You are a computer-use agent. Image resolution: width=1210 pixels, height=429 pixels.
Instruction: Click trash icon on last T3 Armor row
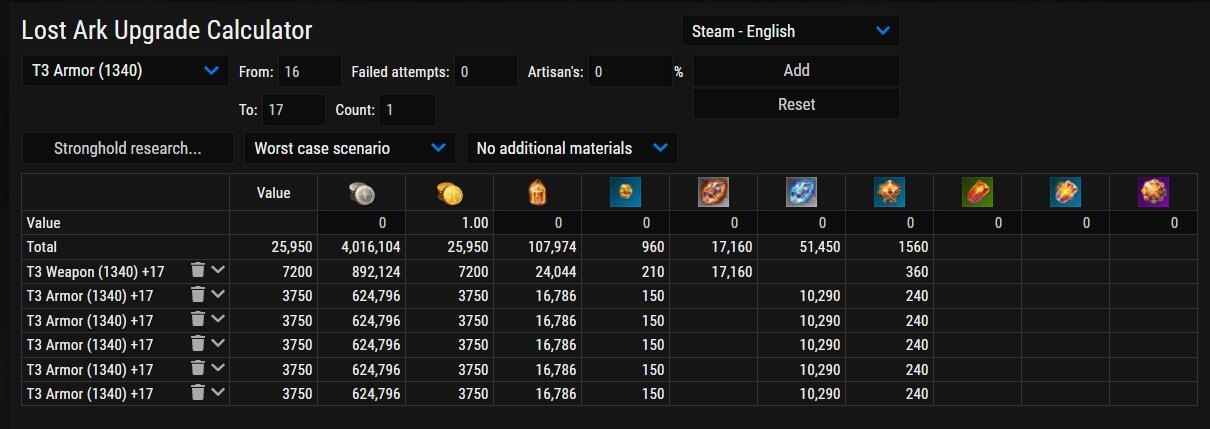(198, 392)
